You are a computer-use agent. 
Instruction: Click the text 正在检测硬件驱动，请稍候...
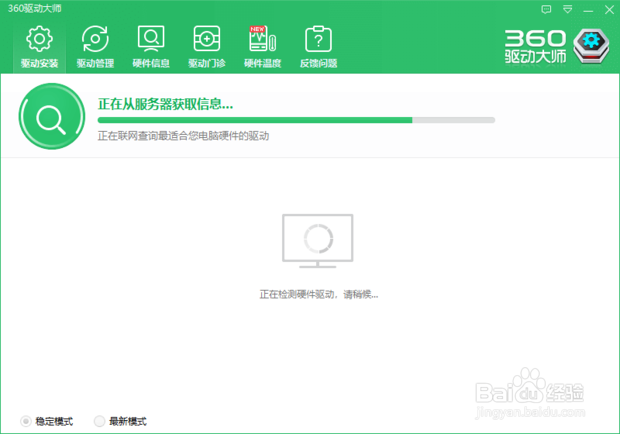pyautogui.click(x=319, y=294)
